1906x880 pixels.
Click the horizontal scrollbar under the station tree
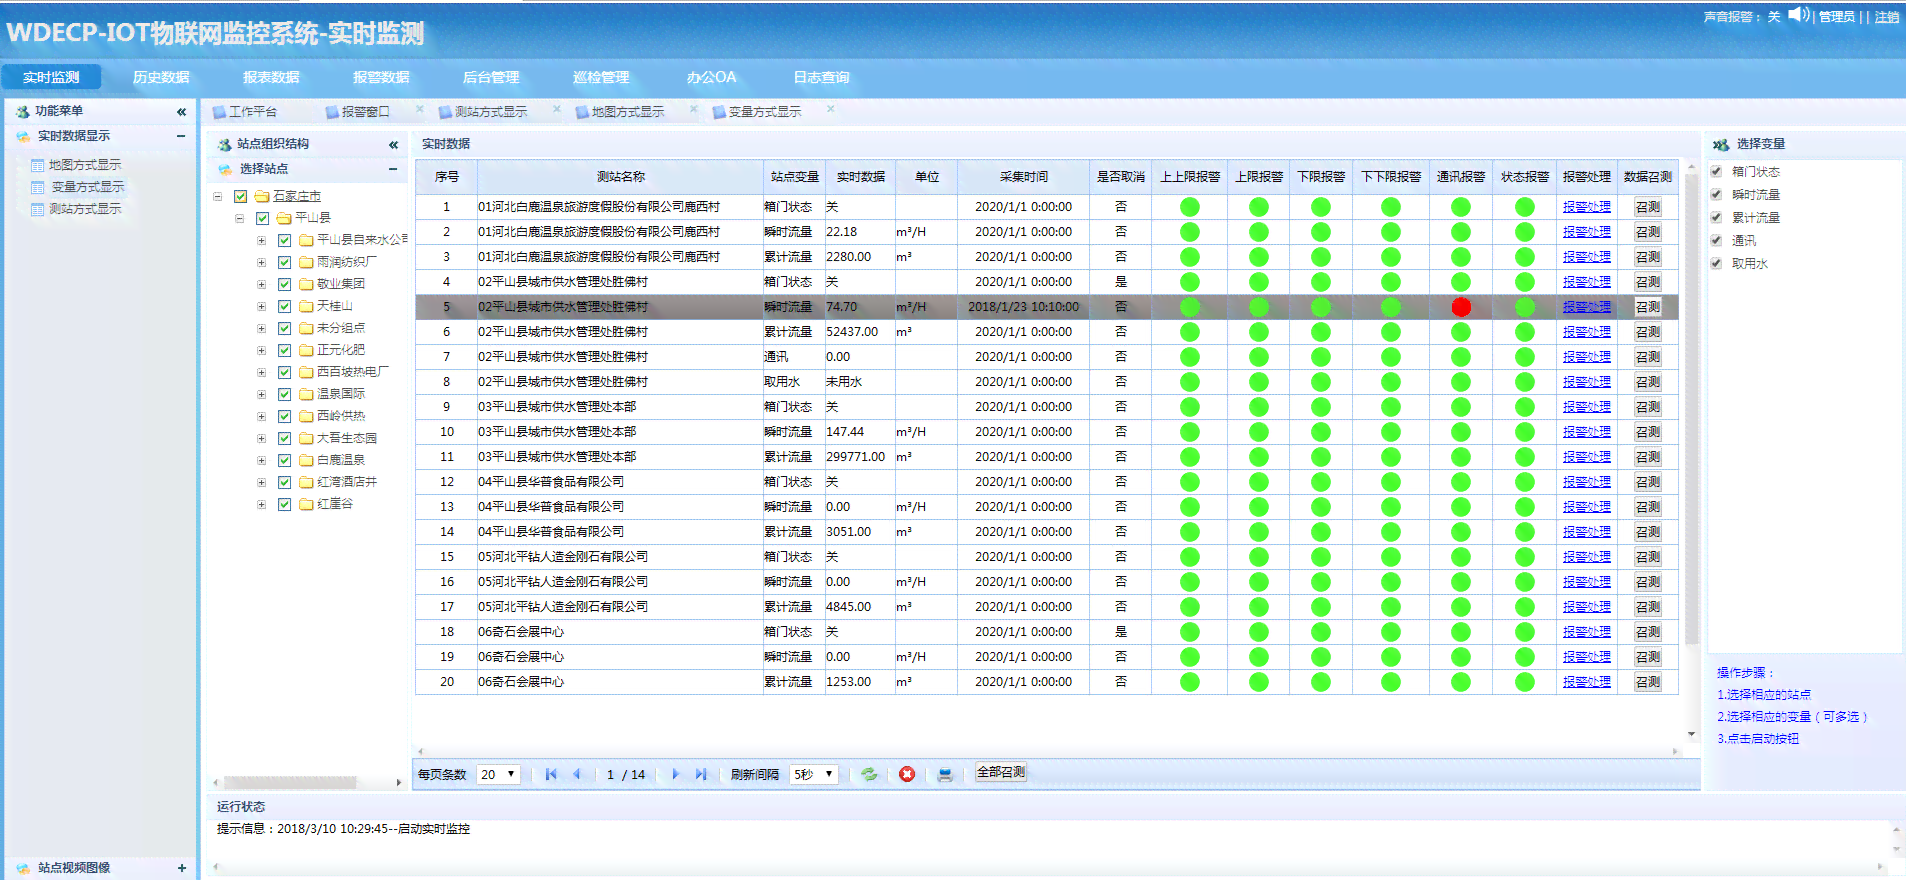tap(290, 782)
